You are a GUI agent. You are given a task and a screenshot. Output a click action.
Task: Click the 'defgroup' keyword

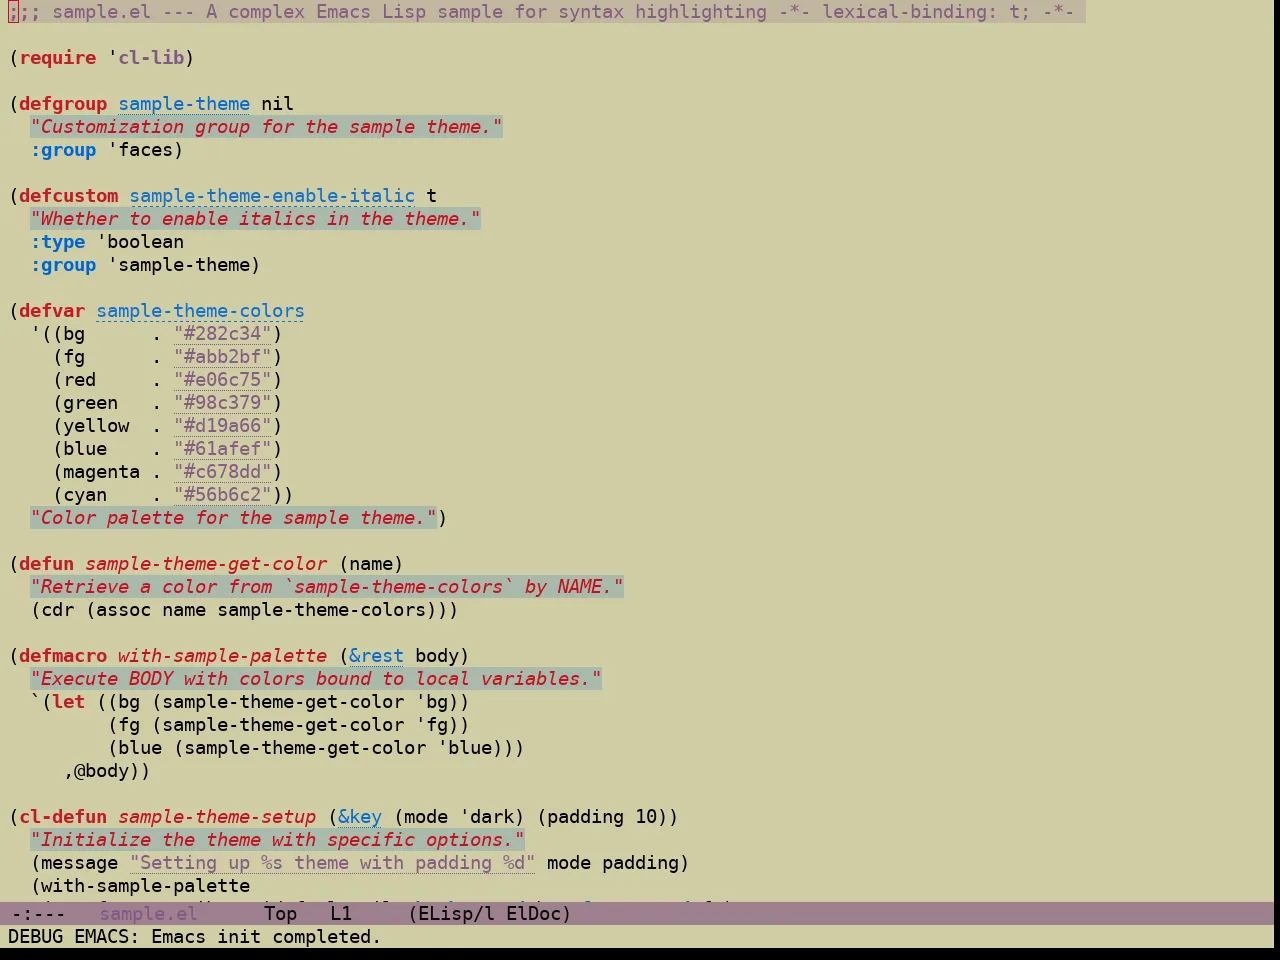tap(63, 104)
